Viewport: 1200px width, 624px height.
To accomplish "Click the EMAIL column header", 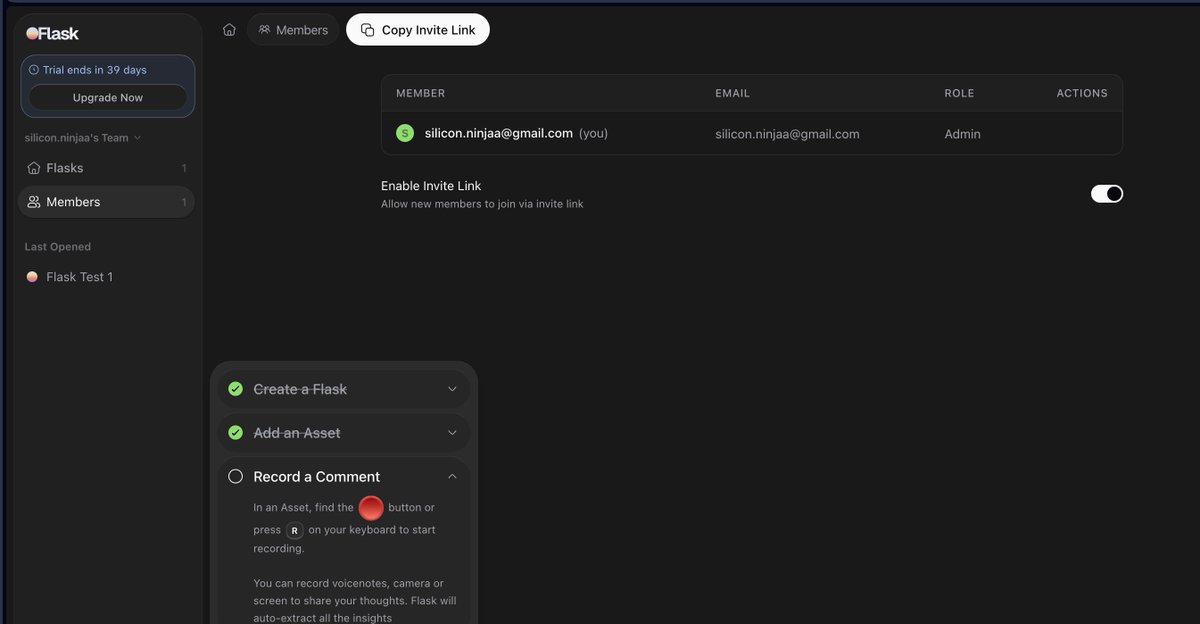I will (x=732, y=93).
